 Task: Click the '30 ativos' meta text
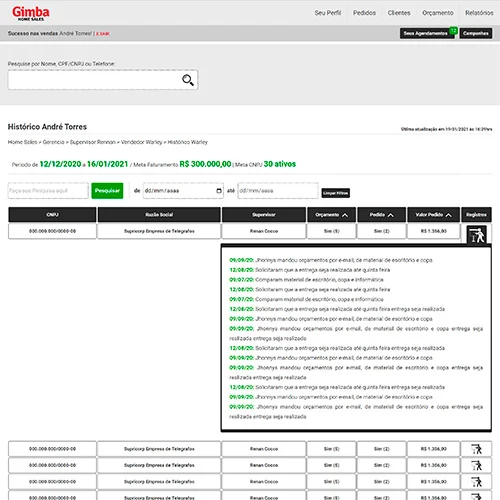click(x=280, y=164)
